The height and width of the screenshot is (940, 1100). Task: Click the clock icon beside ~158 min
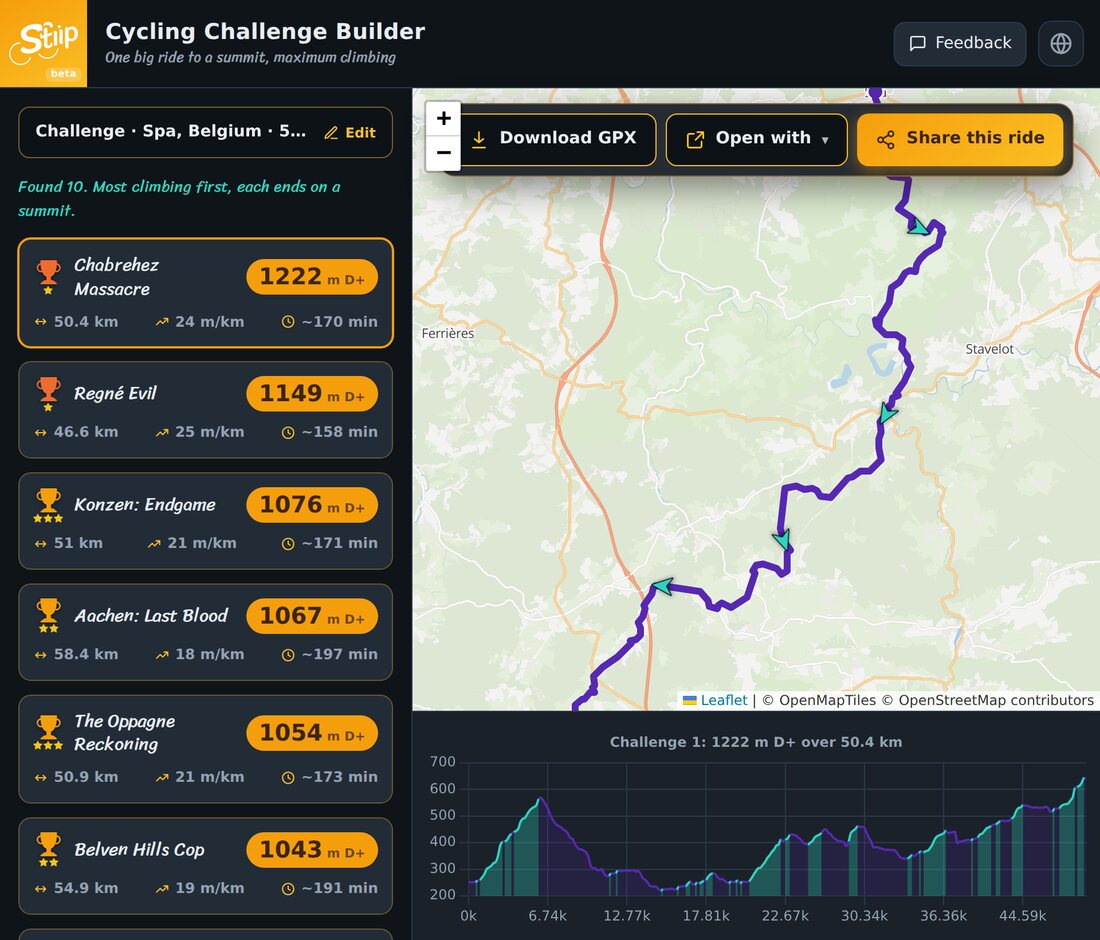(x=288, y=432)
